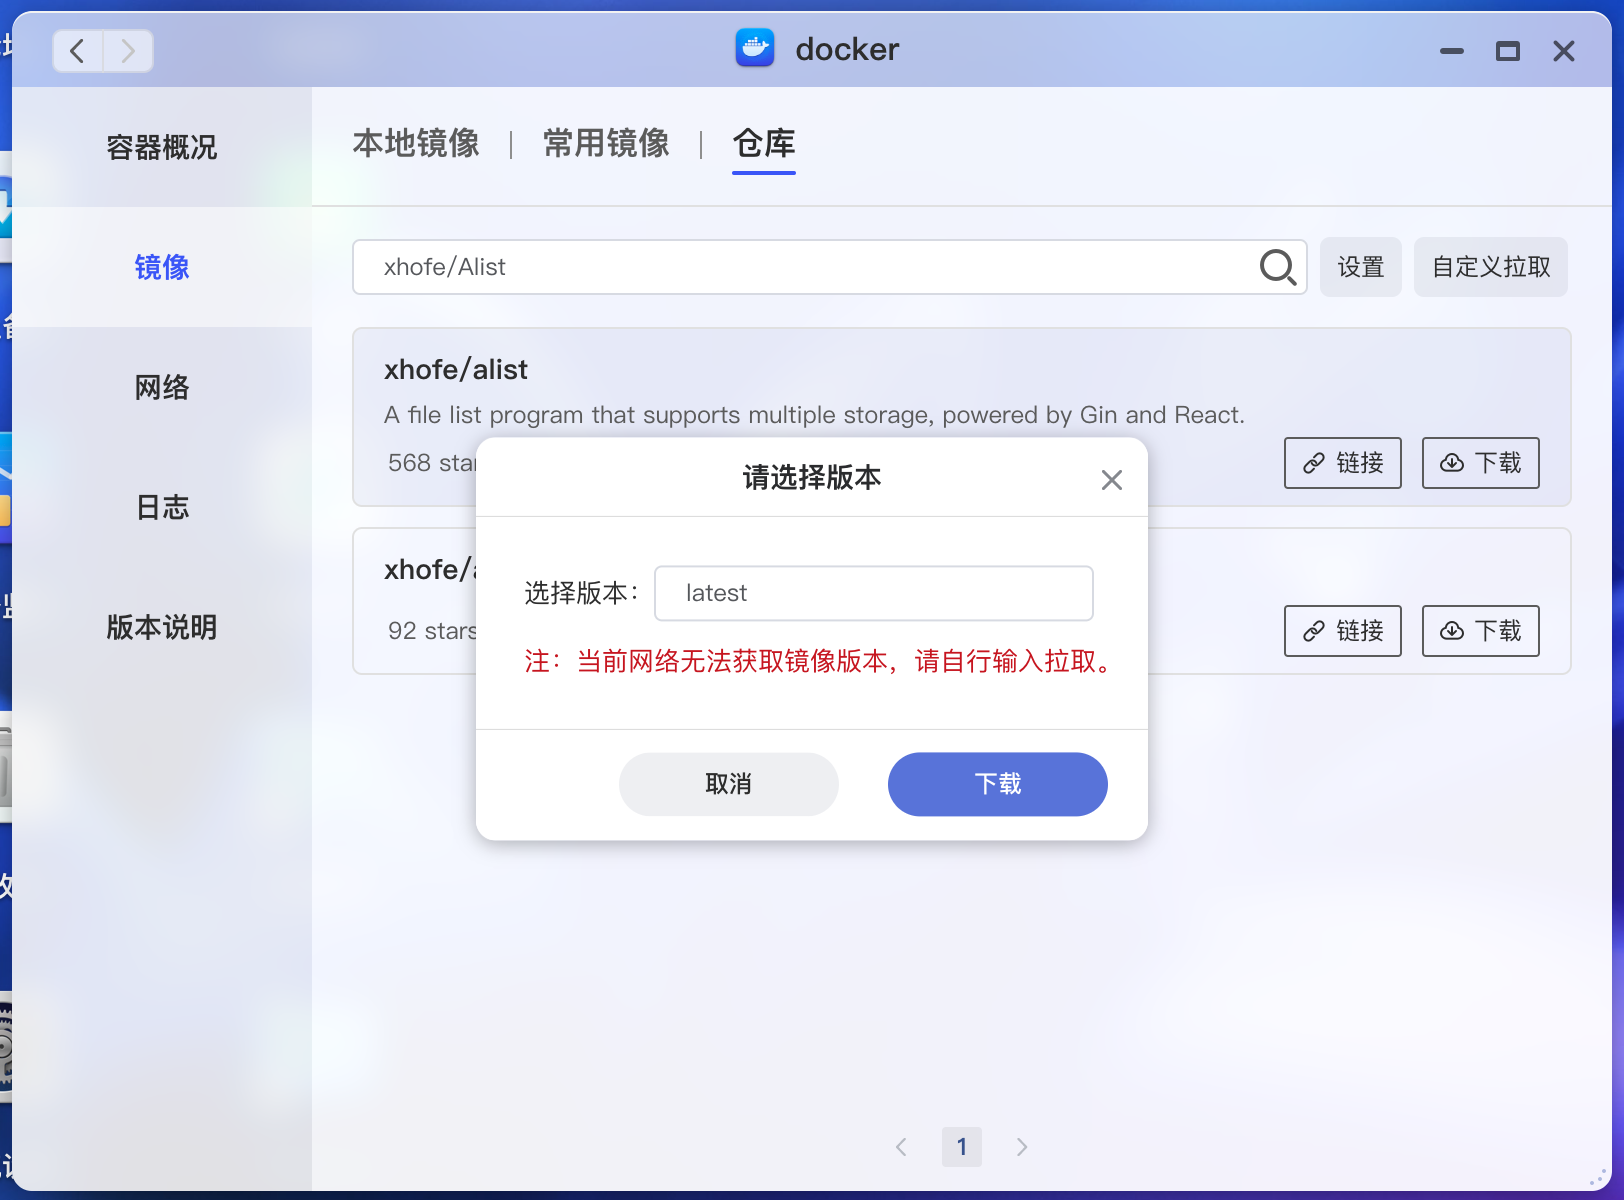Go to previous results page

click(x=901, y=1147)
